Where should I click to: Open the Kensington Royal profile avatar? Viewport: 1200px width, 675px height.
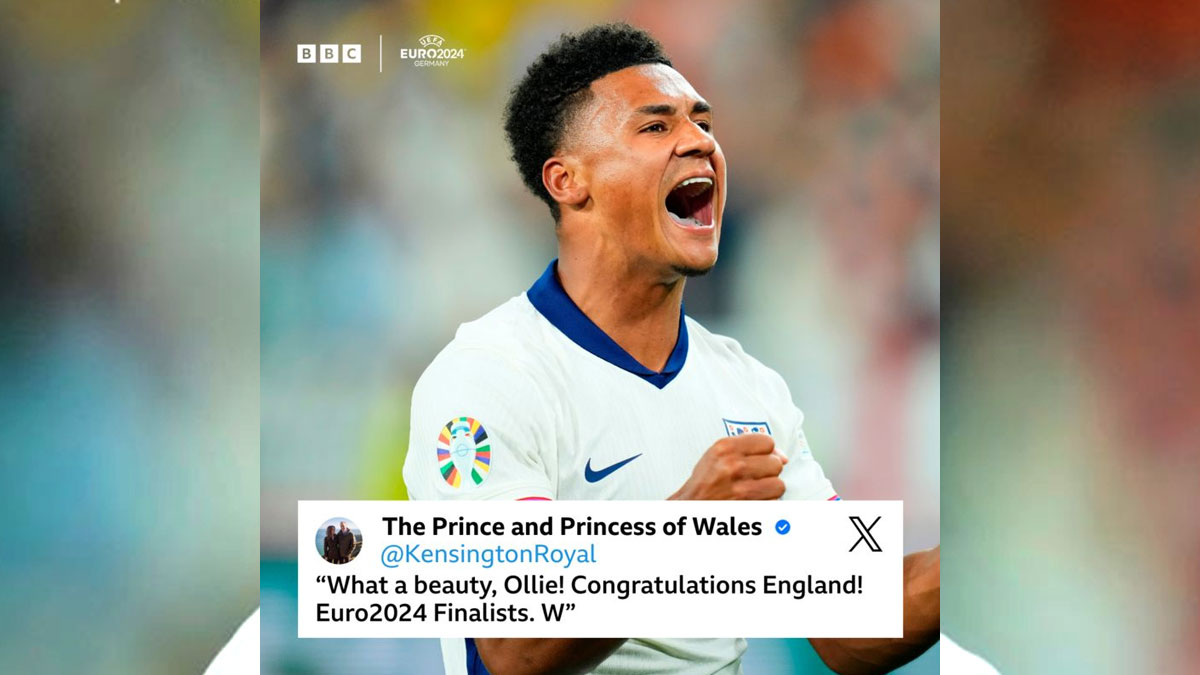pos(339,541)
